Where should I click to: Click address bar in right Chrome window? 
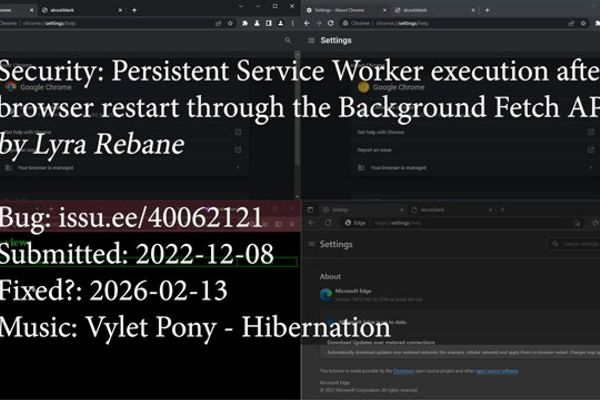coord(463,23)
